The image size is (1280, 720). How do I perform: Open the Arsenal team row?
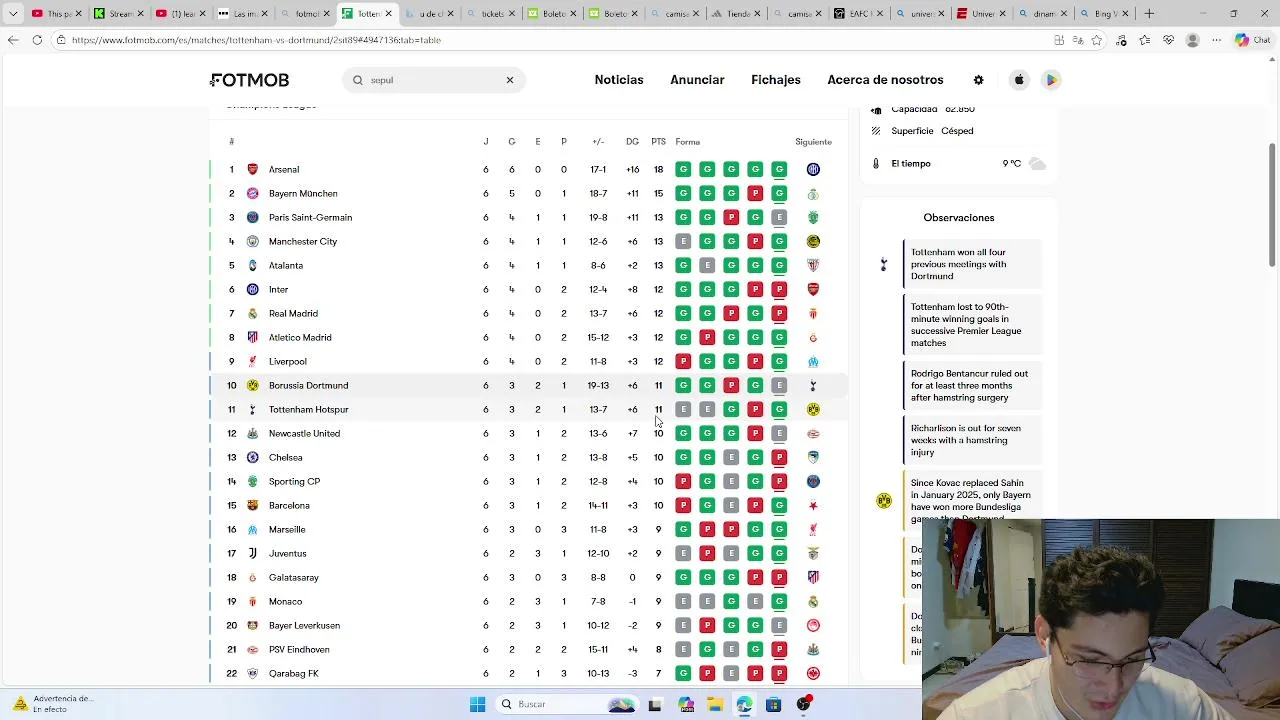coord(528,169)
